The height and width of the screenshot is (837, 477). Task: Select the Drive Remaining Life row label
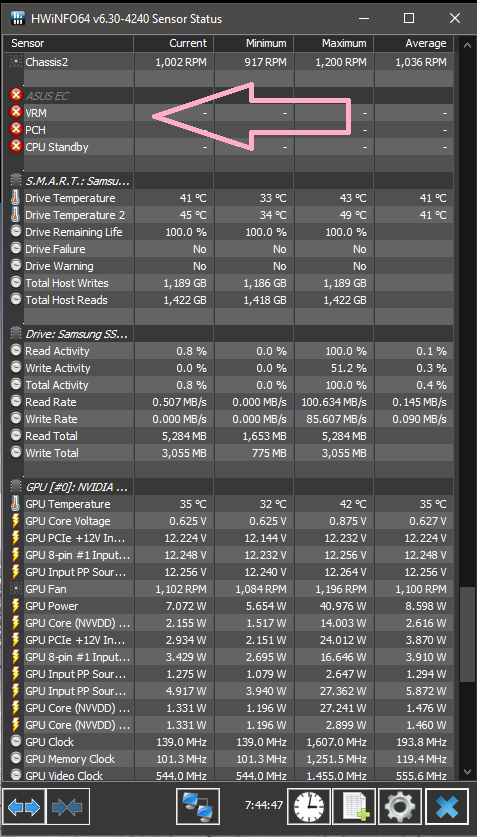74,232
